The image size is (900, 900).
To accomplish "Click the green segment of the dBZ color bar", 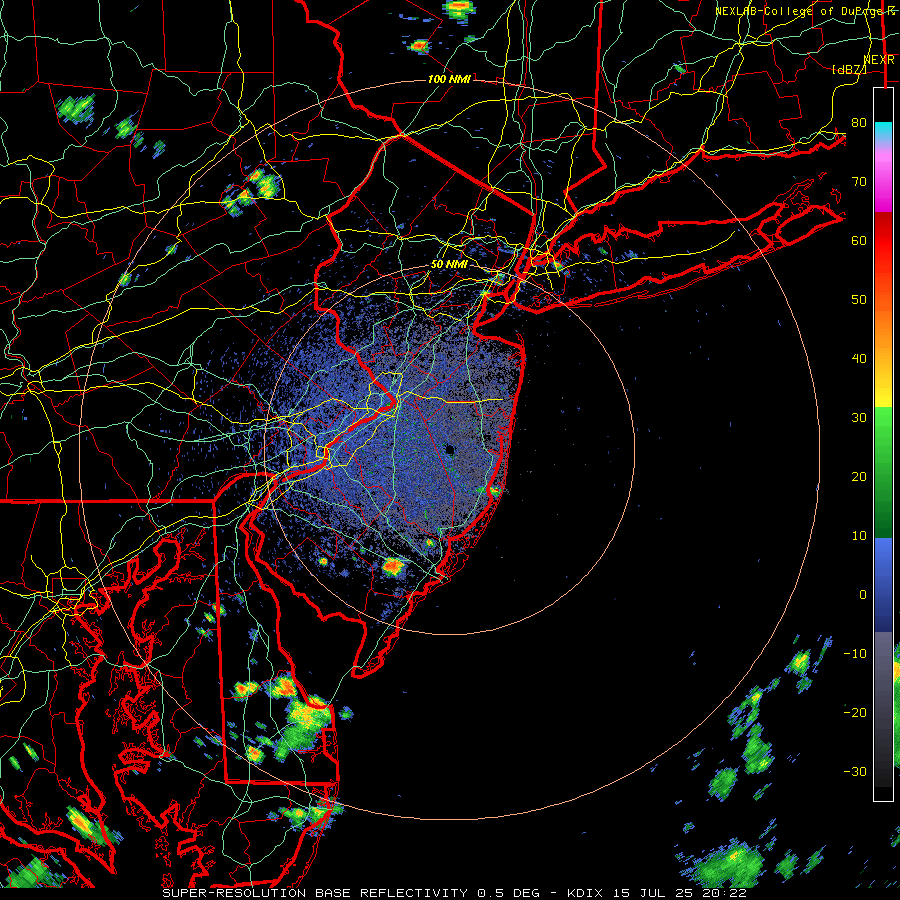I will pyautogui.click(x=883, y=472).
